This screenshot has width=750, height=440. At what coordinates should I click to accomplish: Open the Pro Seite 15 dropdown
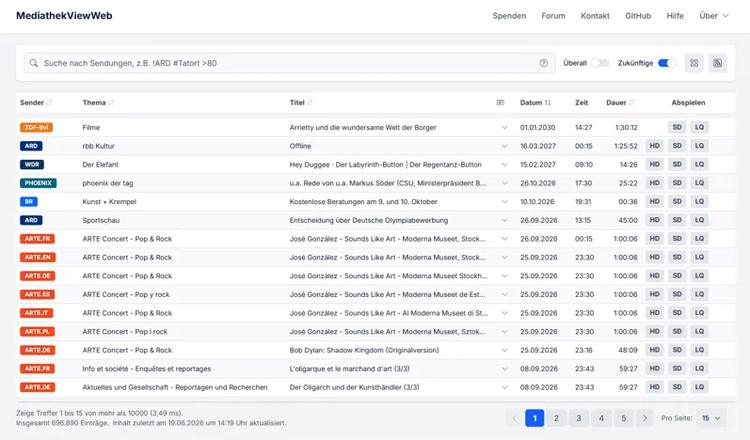(x=711, y=418)
